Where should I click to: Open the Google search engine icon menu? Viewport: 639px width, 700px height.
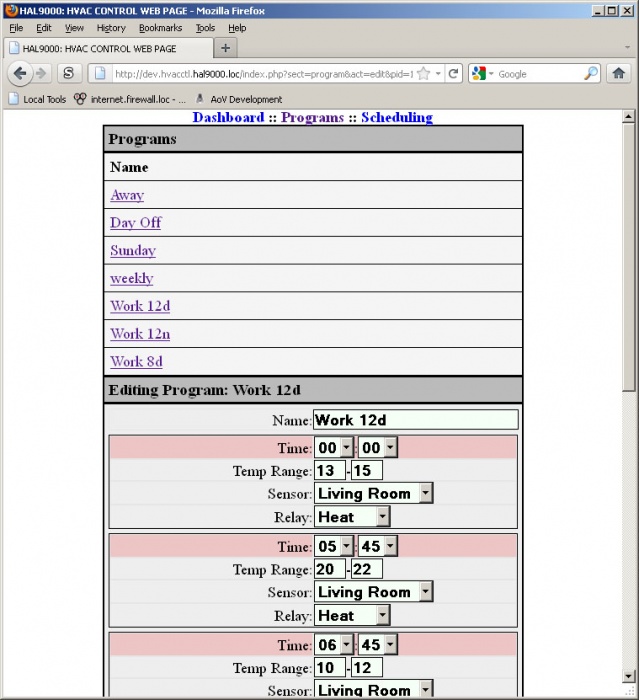[x=482, y=74]
